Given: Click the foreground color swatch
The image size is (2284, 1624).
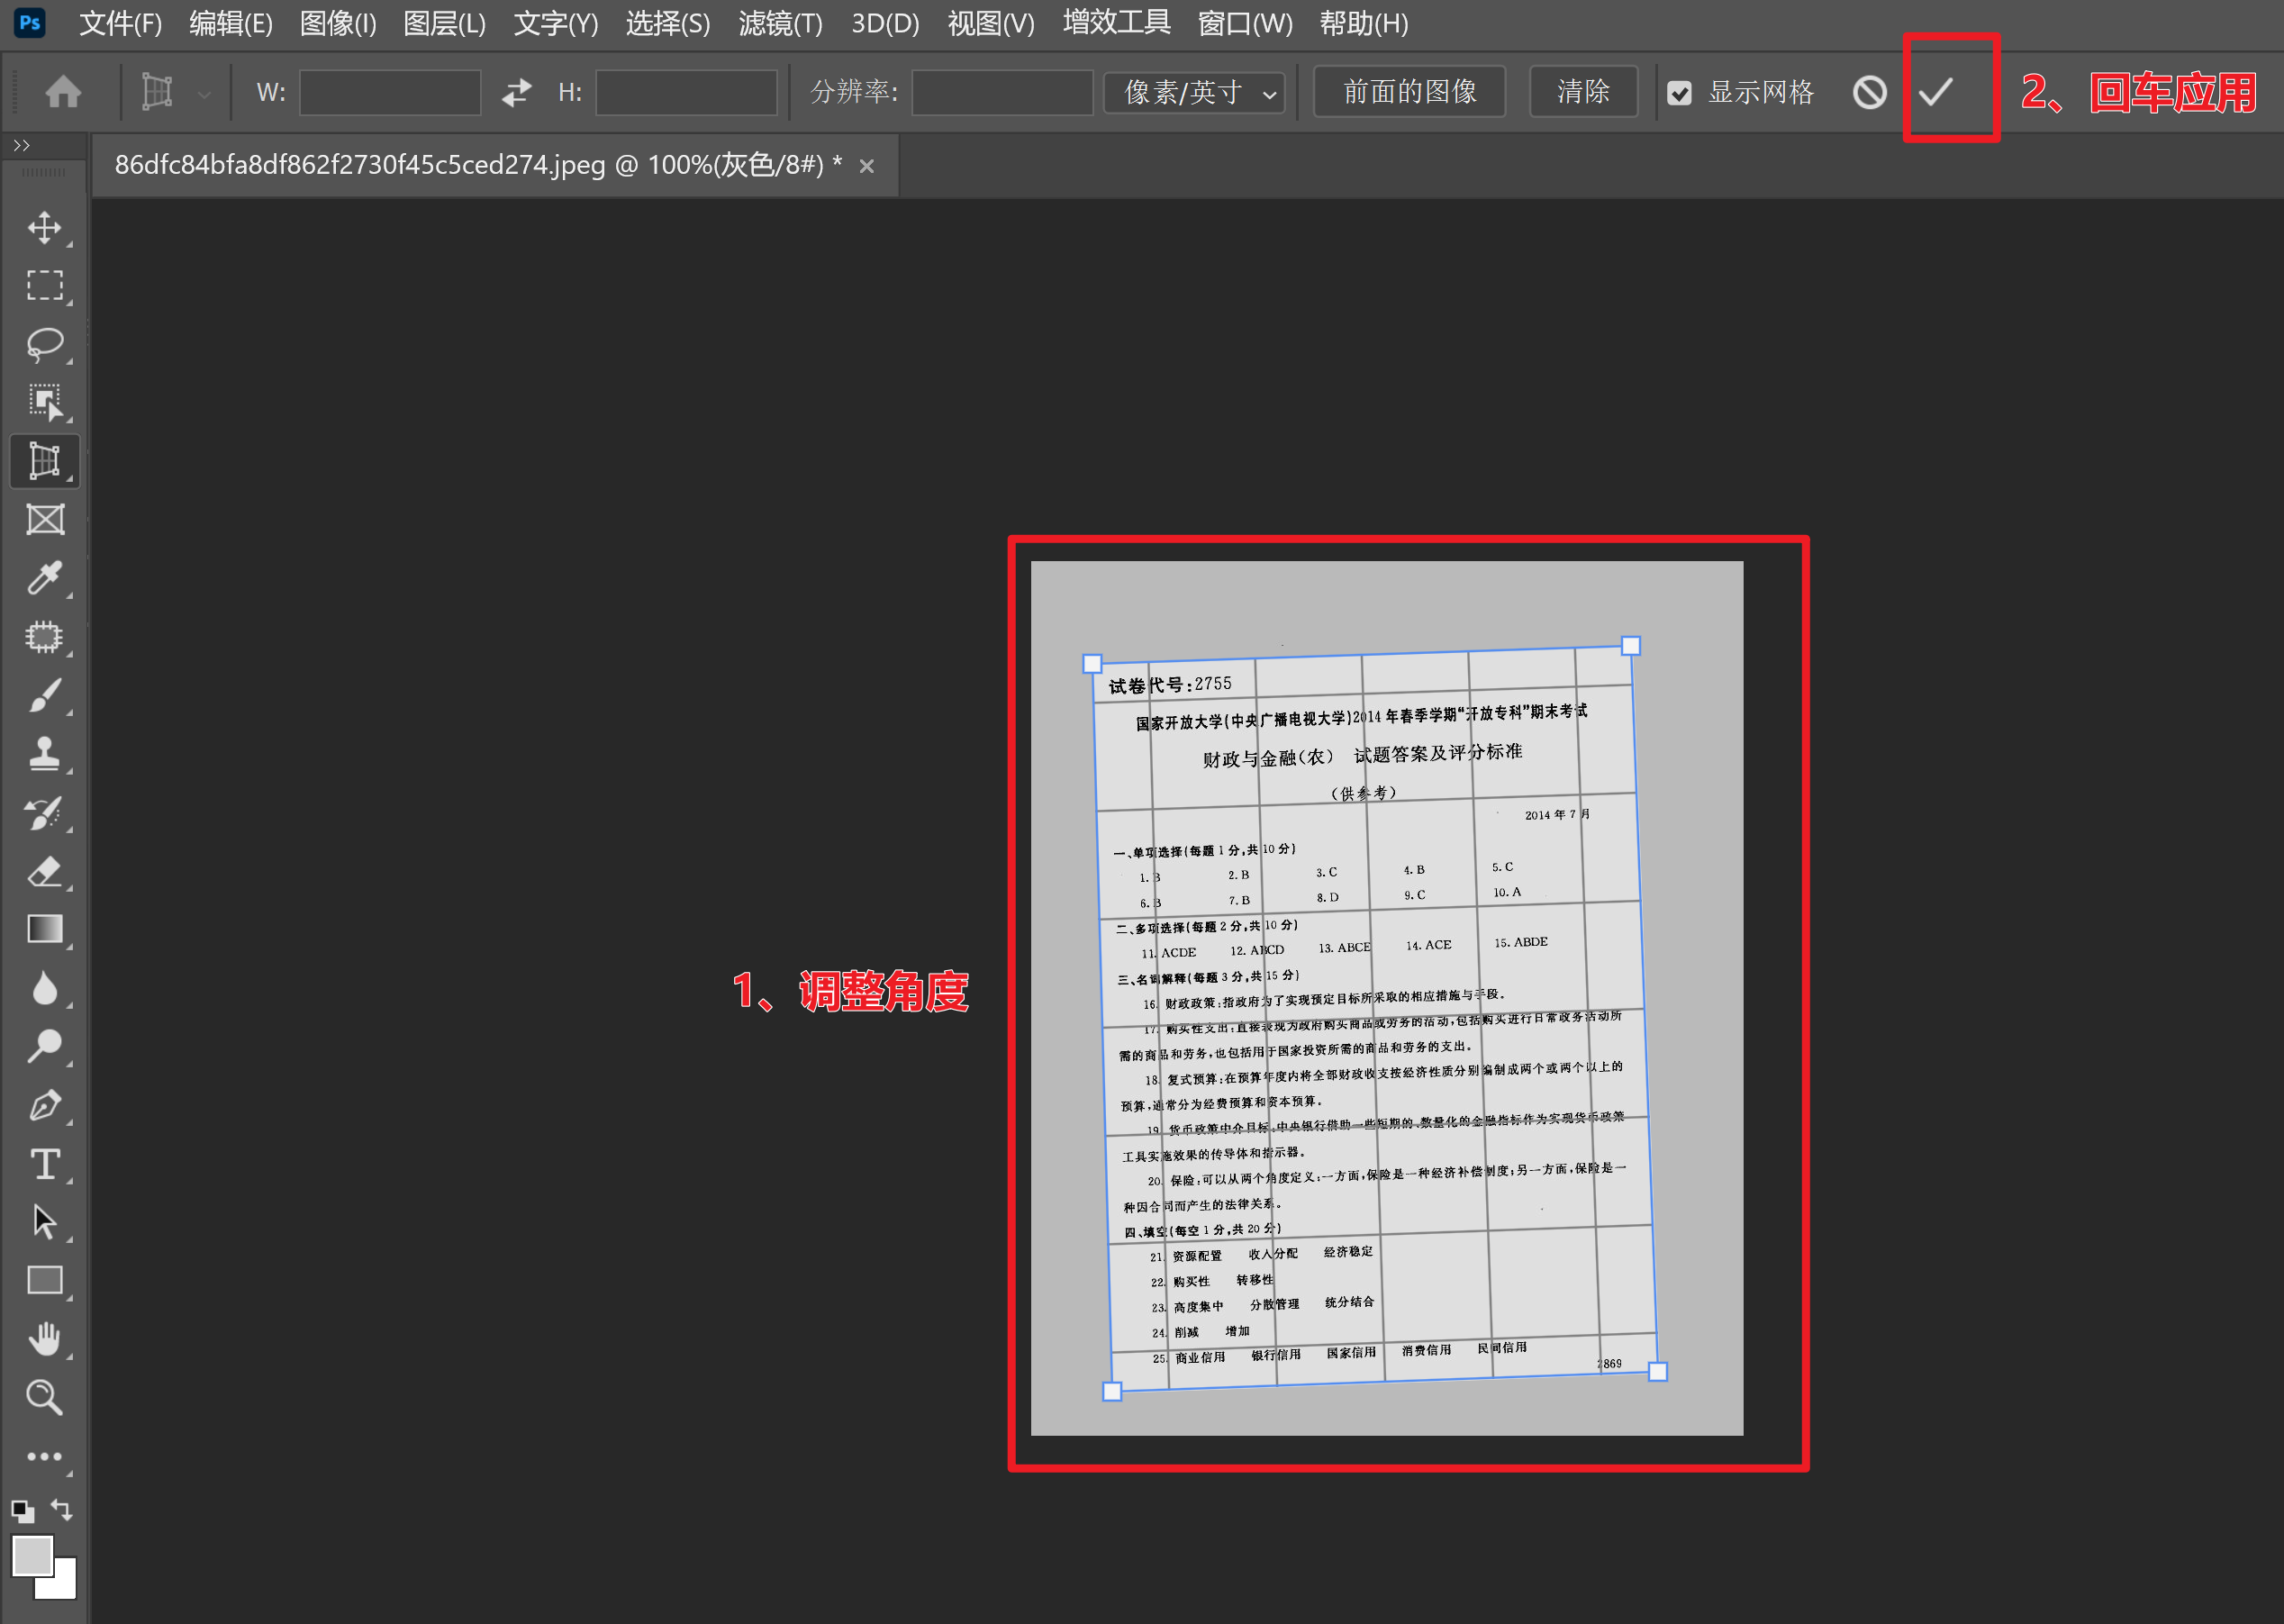Looking at the screenshot, I should pyautogui.click(x=32, y=1555).
